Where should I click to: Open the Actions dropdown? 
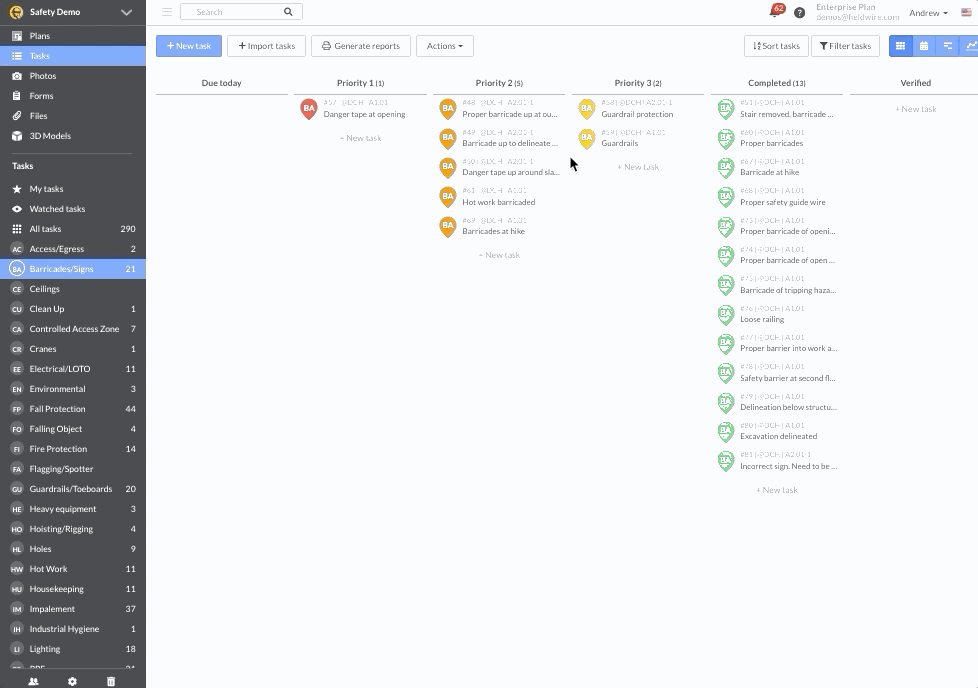click(x=444, y=46)
